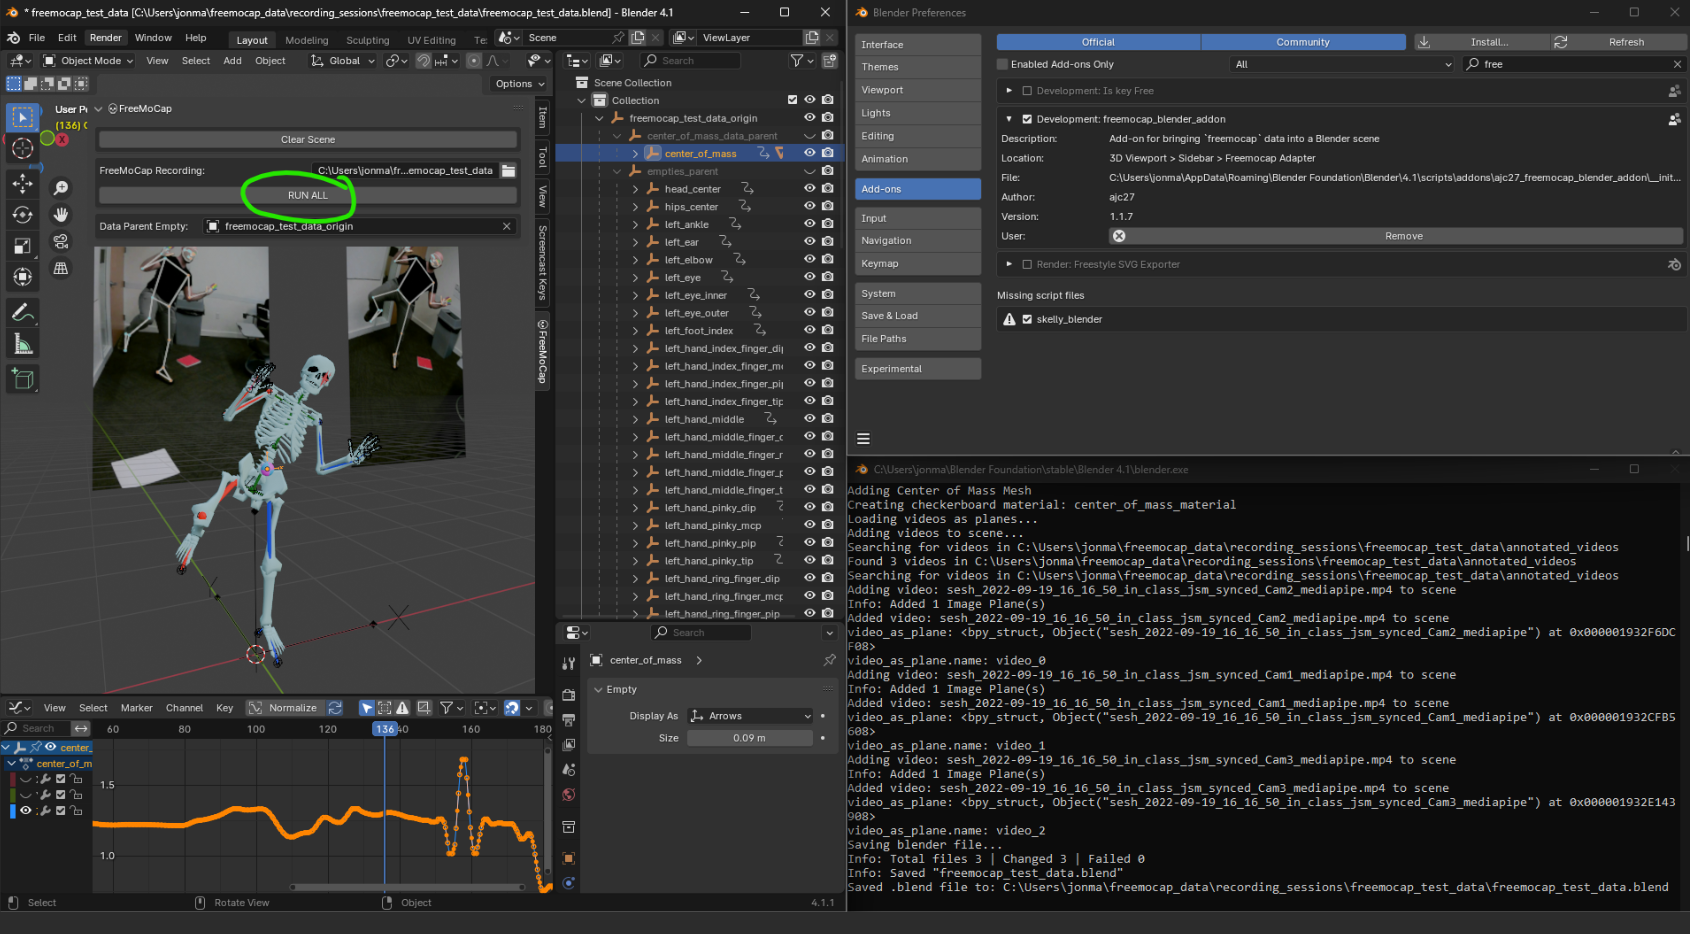Select the Rotate tool
1690x934 pixels.
22,214
